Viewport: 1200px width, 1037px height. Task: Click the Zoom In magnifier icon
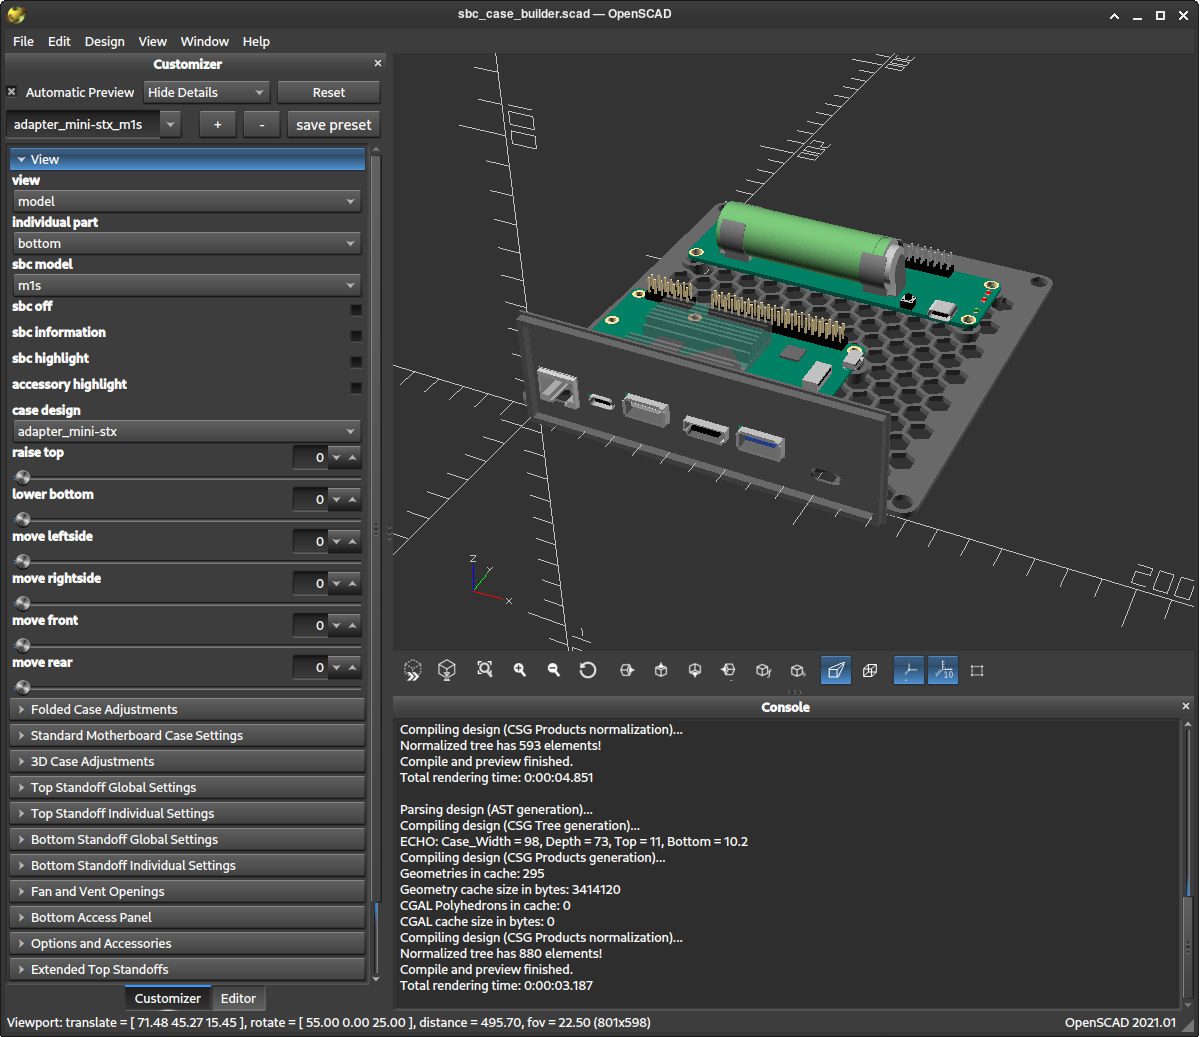pyautogui.click(x=519, y=670)
